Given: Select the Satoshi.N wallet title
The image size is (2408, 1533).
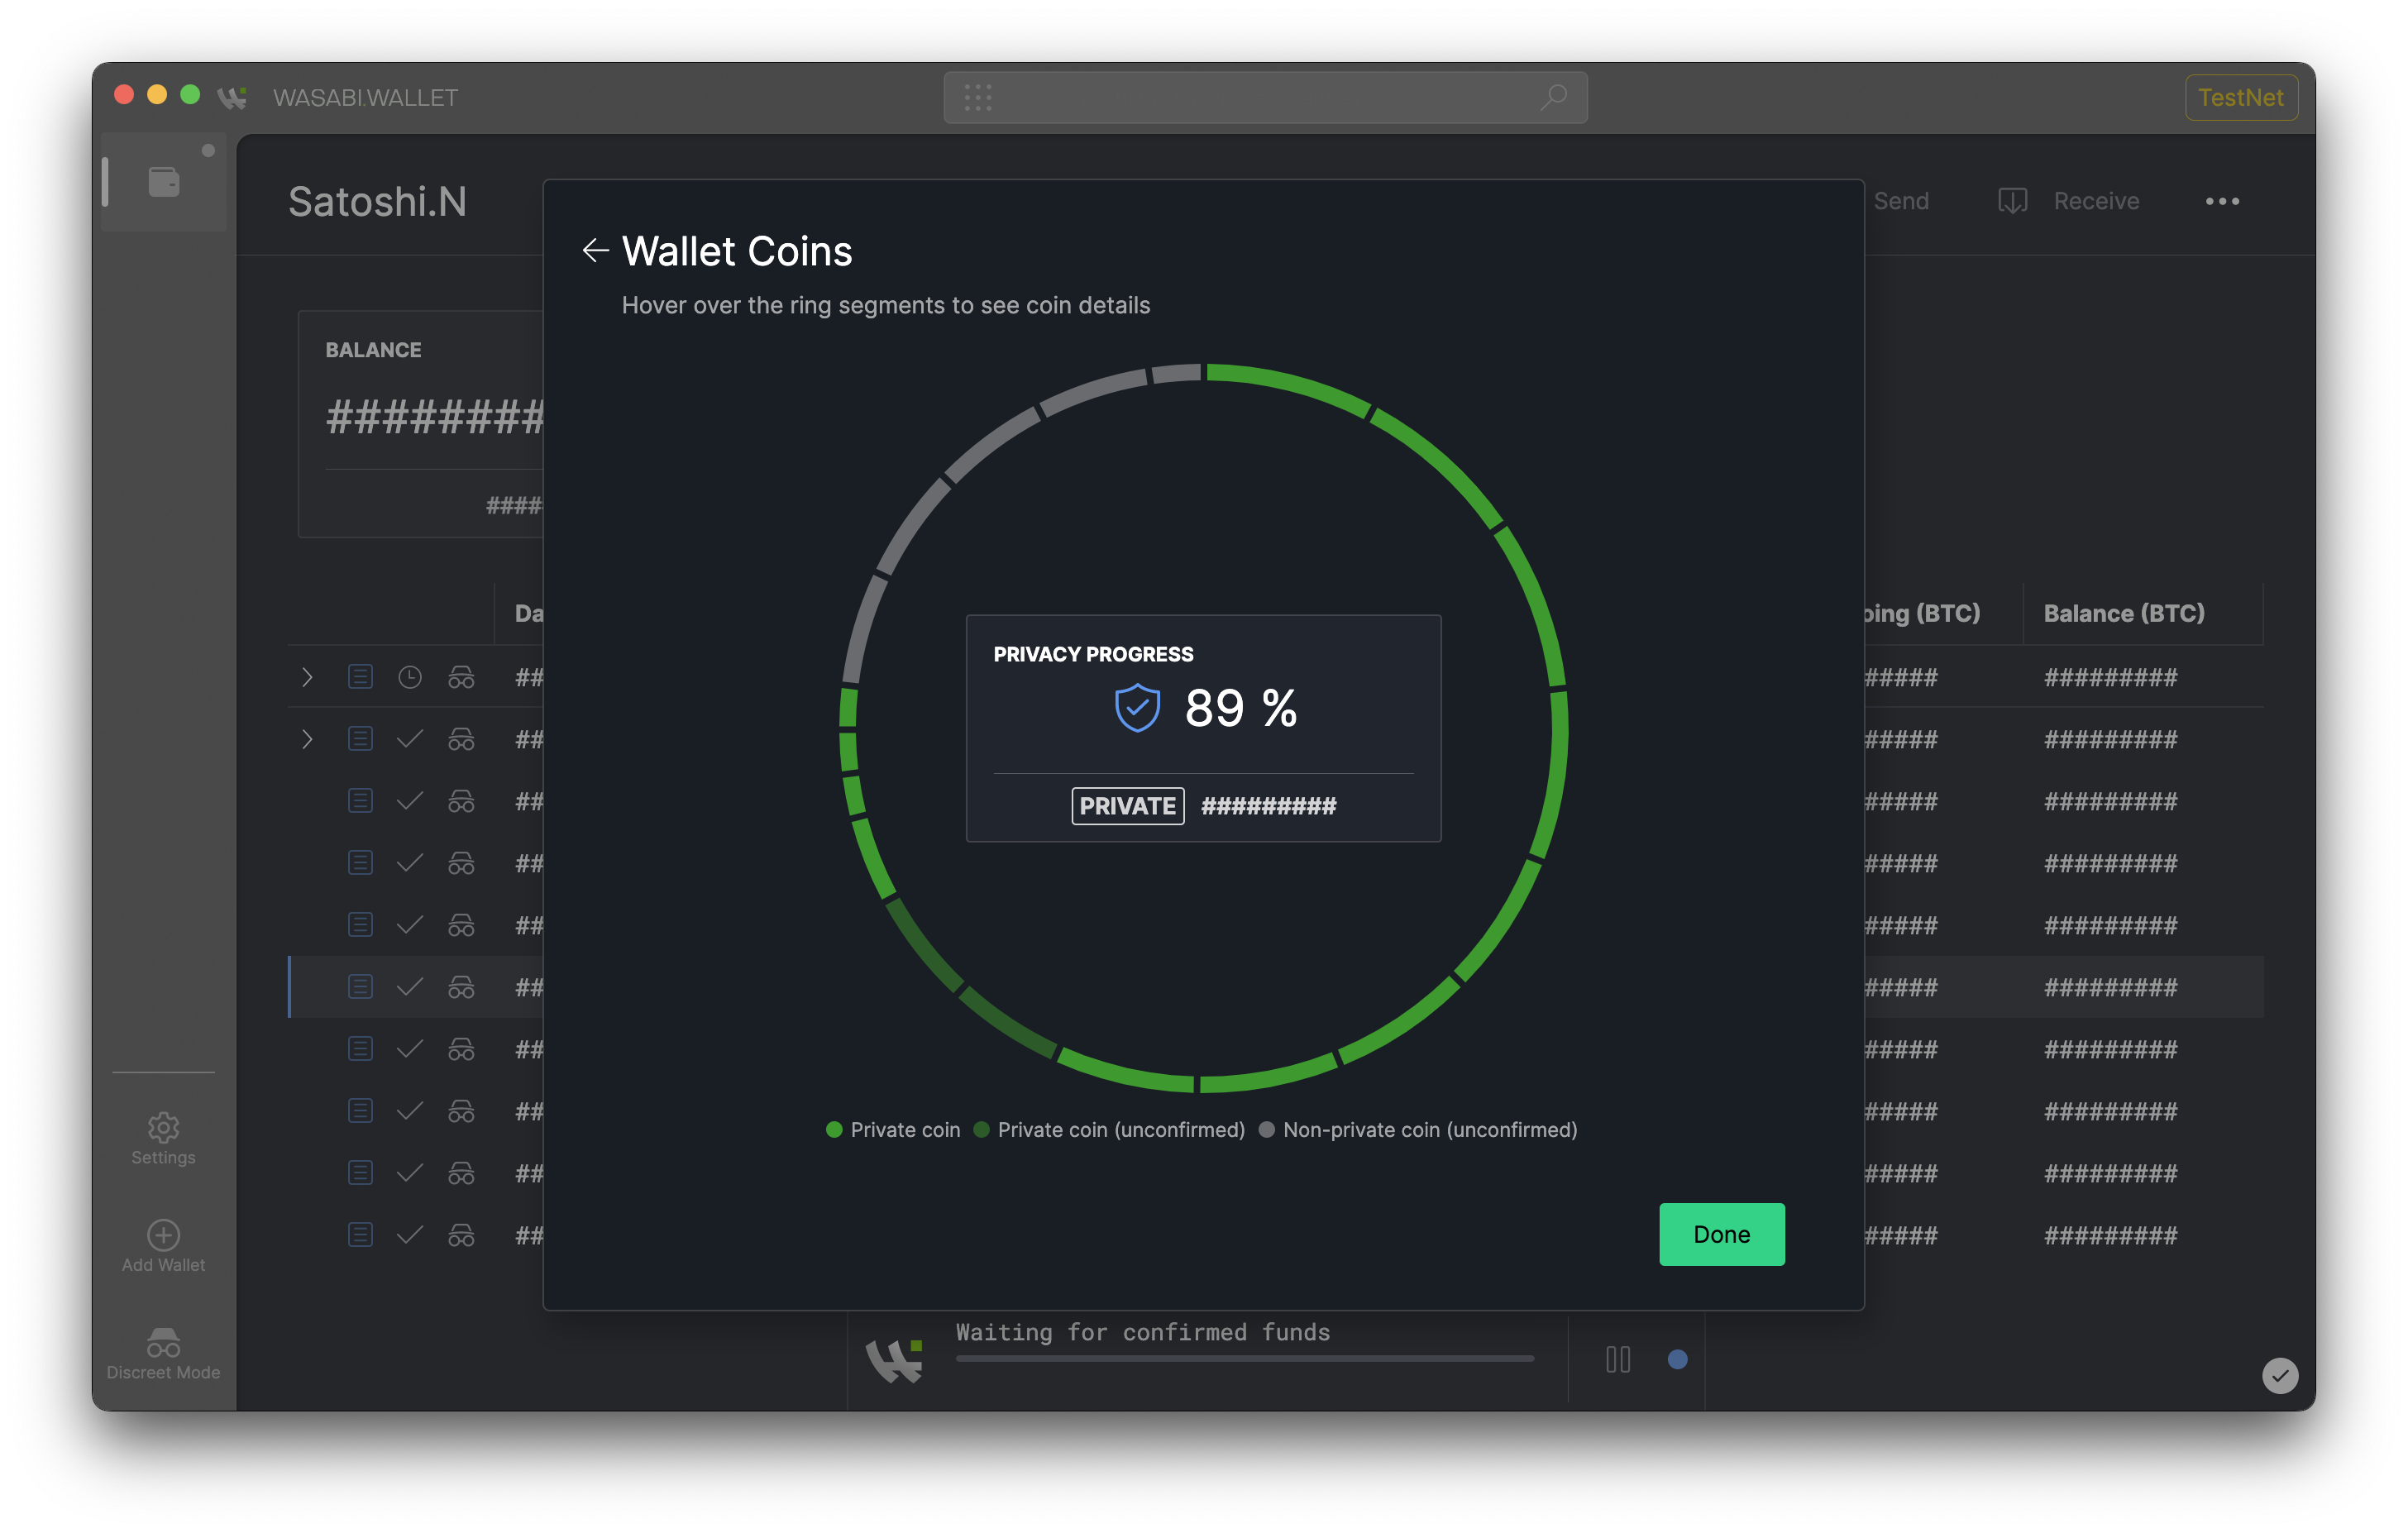Looking at the screenshot, I should point(377,201).
